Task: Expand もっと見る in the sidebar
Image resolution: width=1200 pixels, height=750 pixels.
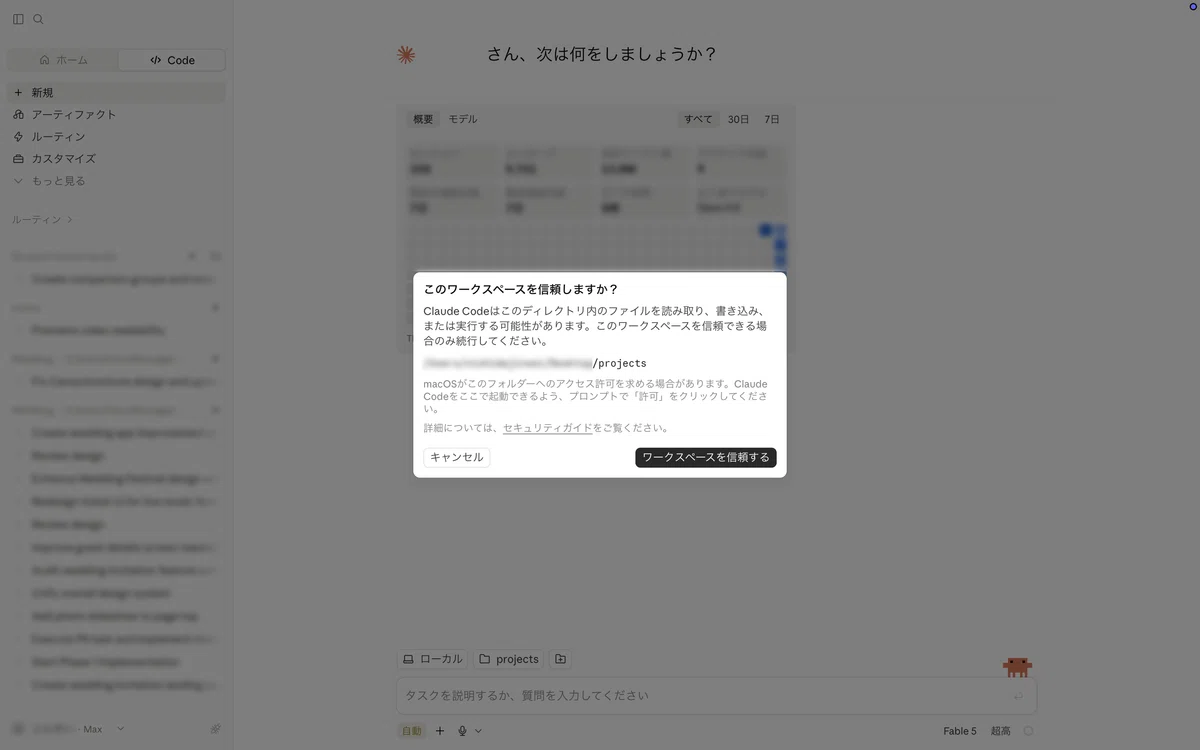Action: 116,180
